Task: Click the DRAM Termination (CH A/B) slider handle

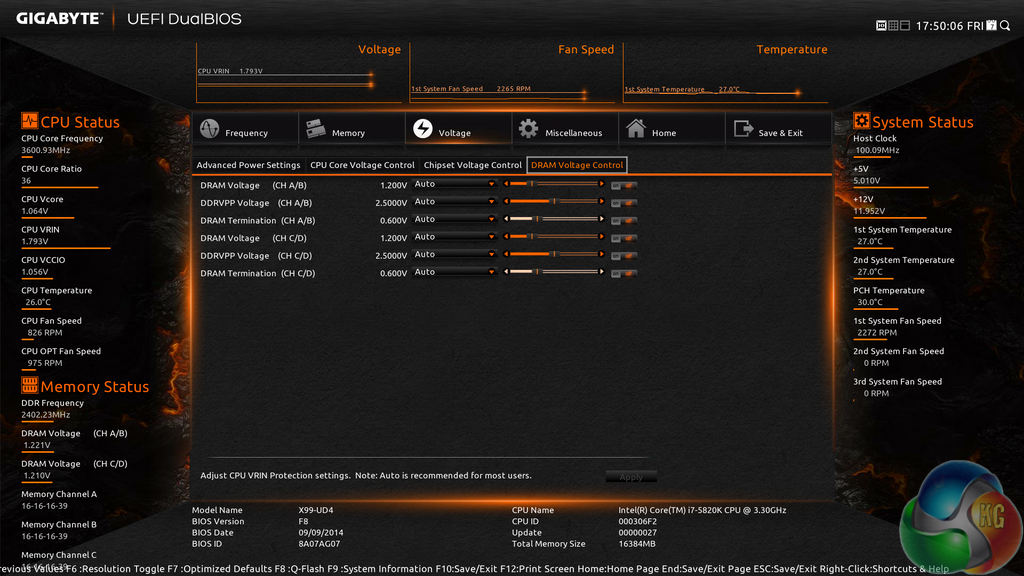Action: (x=537, y=219)
